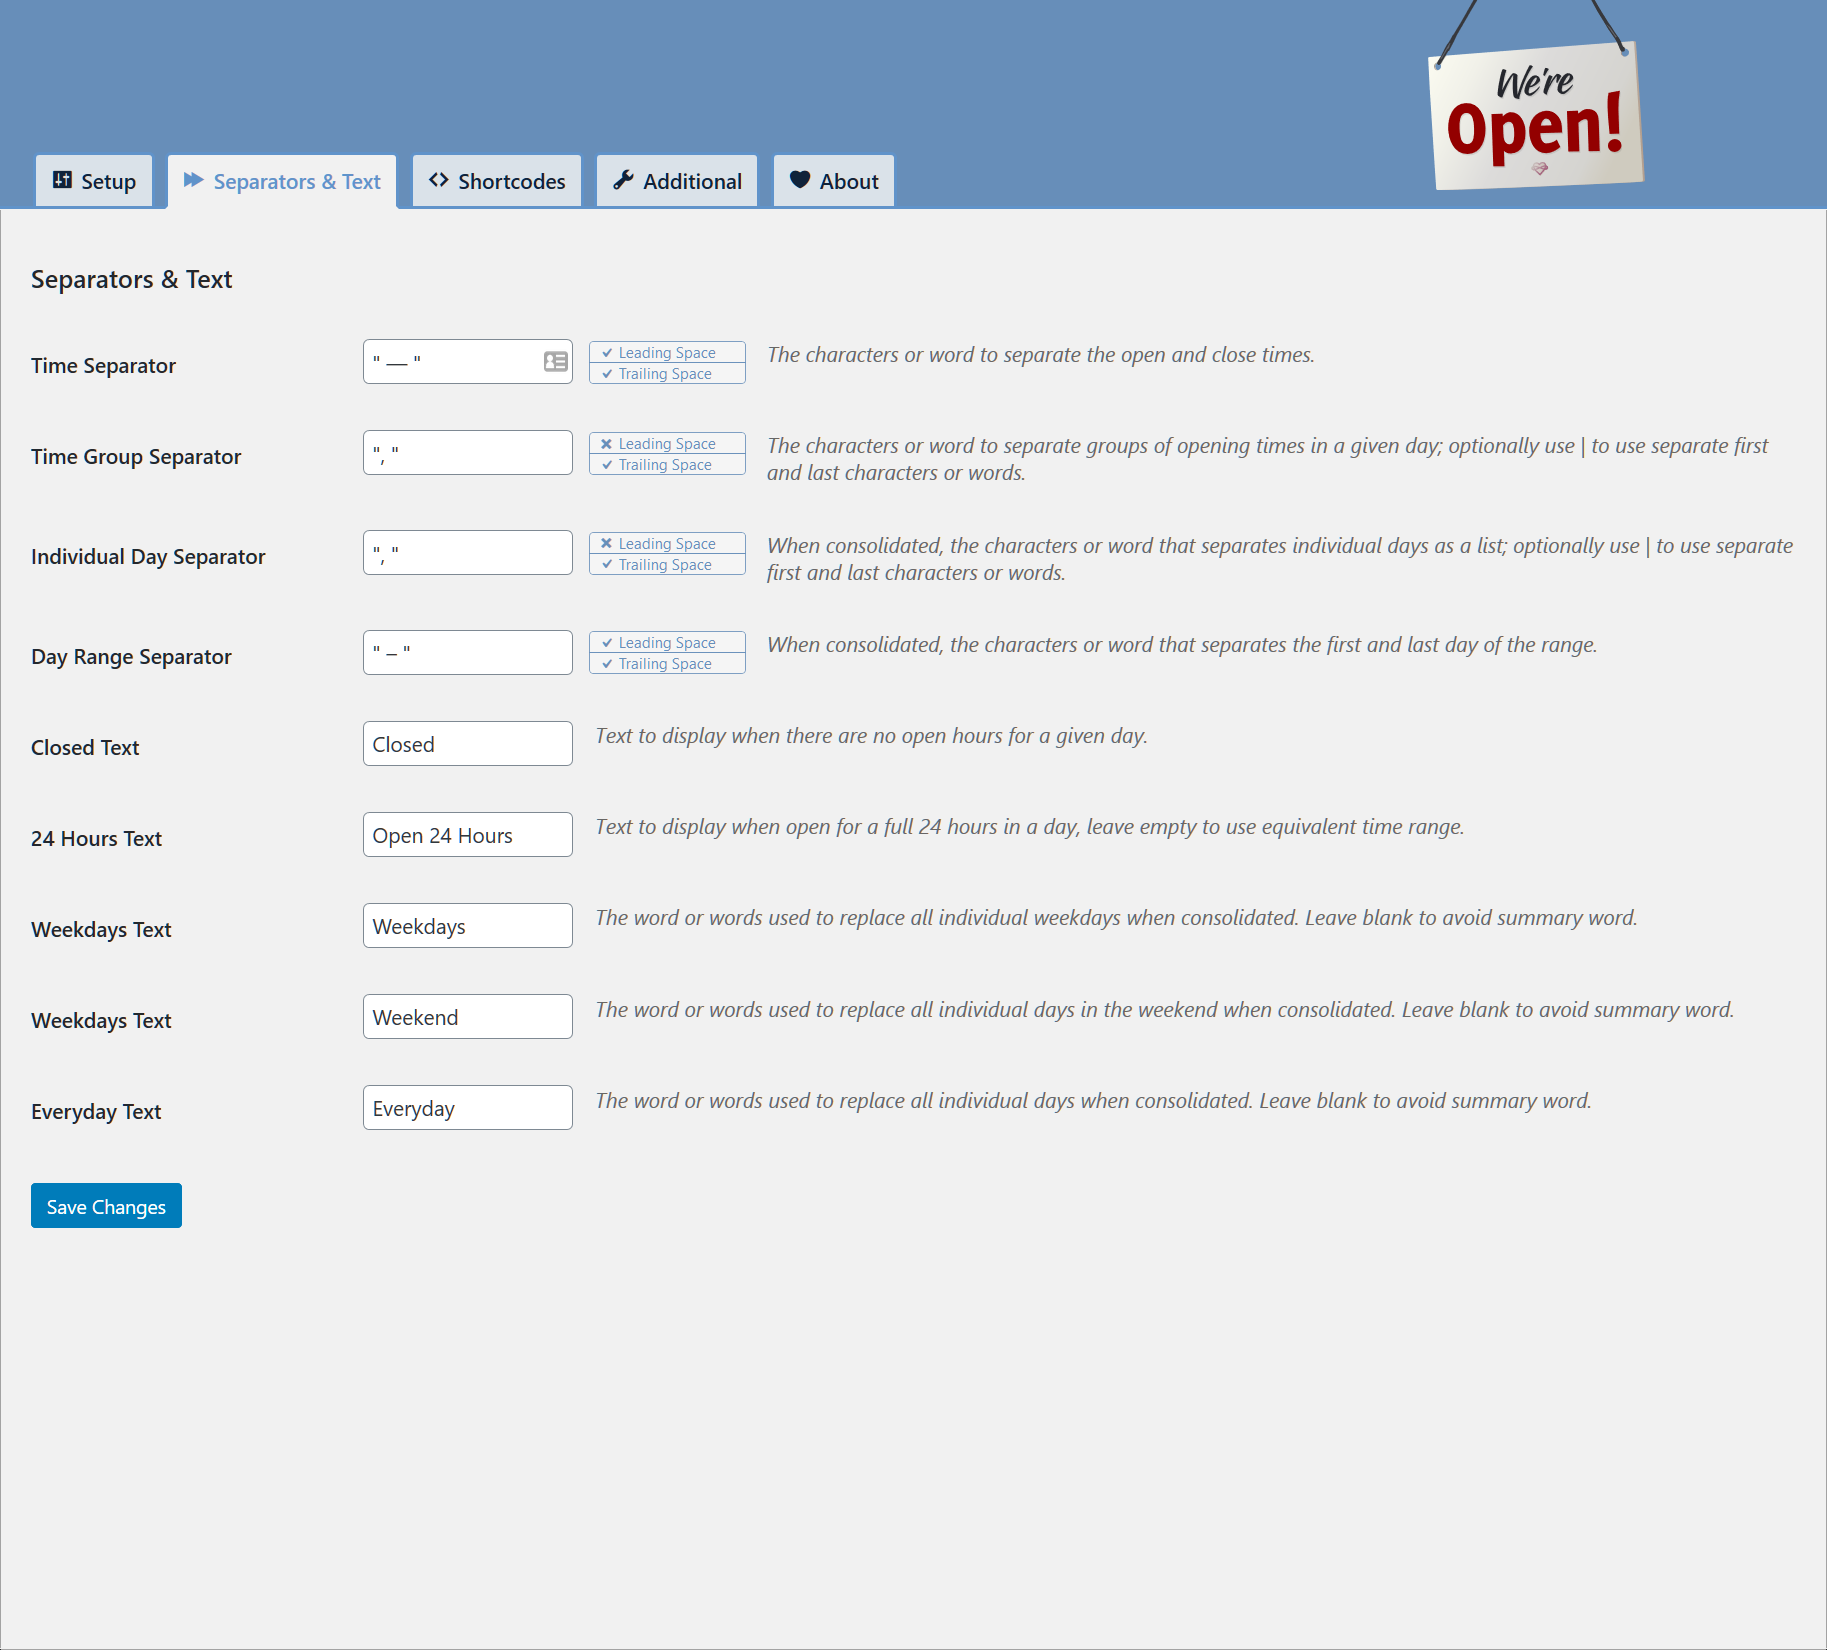Click the Weekend text input field

[x=468, y=1016]
